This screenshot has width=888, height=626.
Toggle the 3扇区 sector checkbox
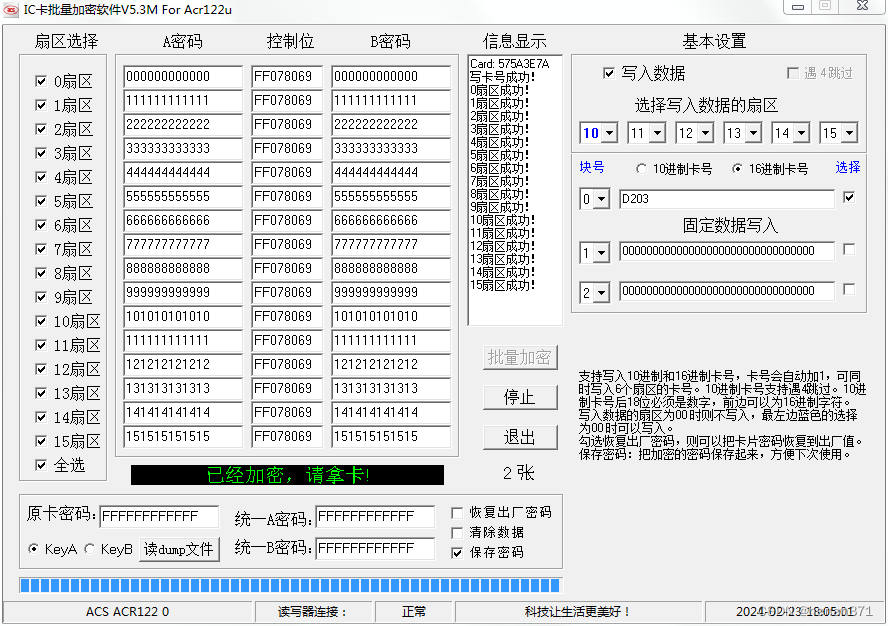[x=41, y=153]
